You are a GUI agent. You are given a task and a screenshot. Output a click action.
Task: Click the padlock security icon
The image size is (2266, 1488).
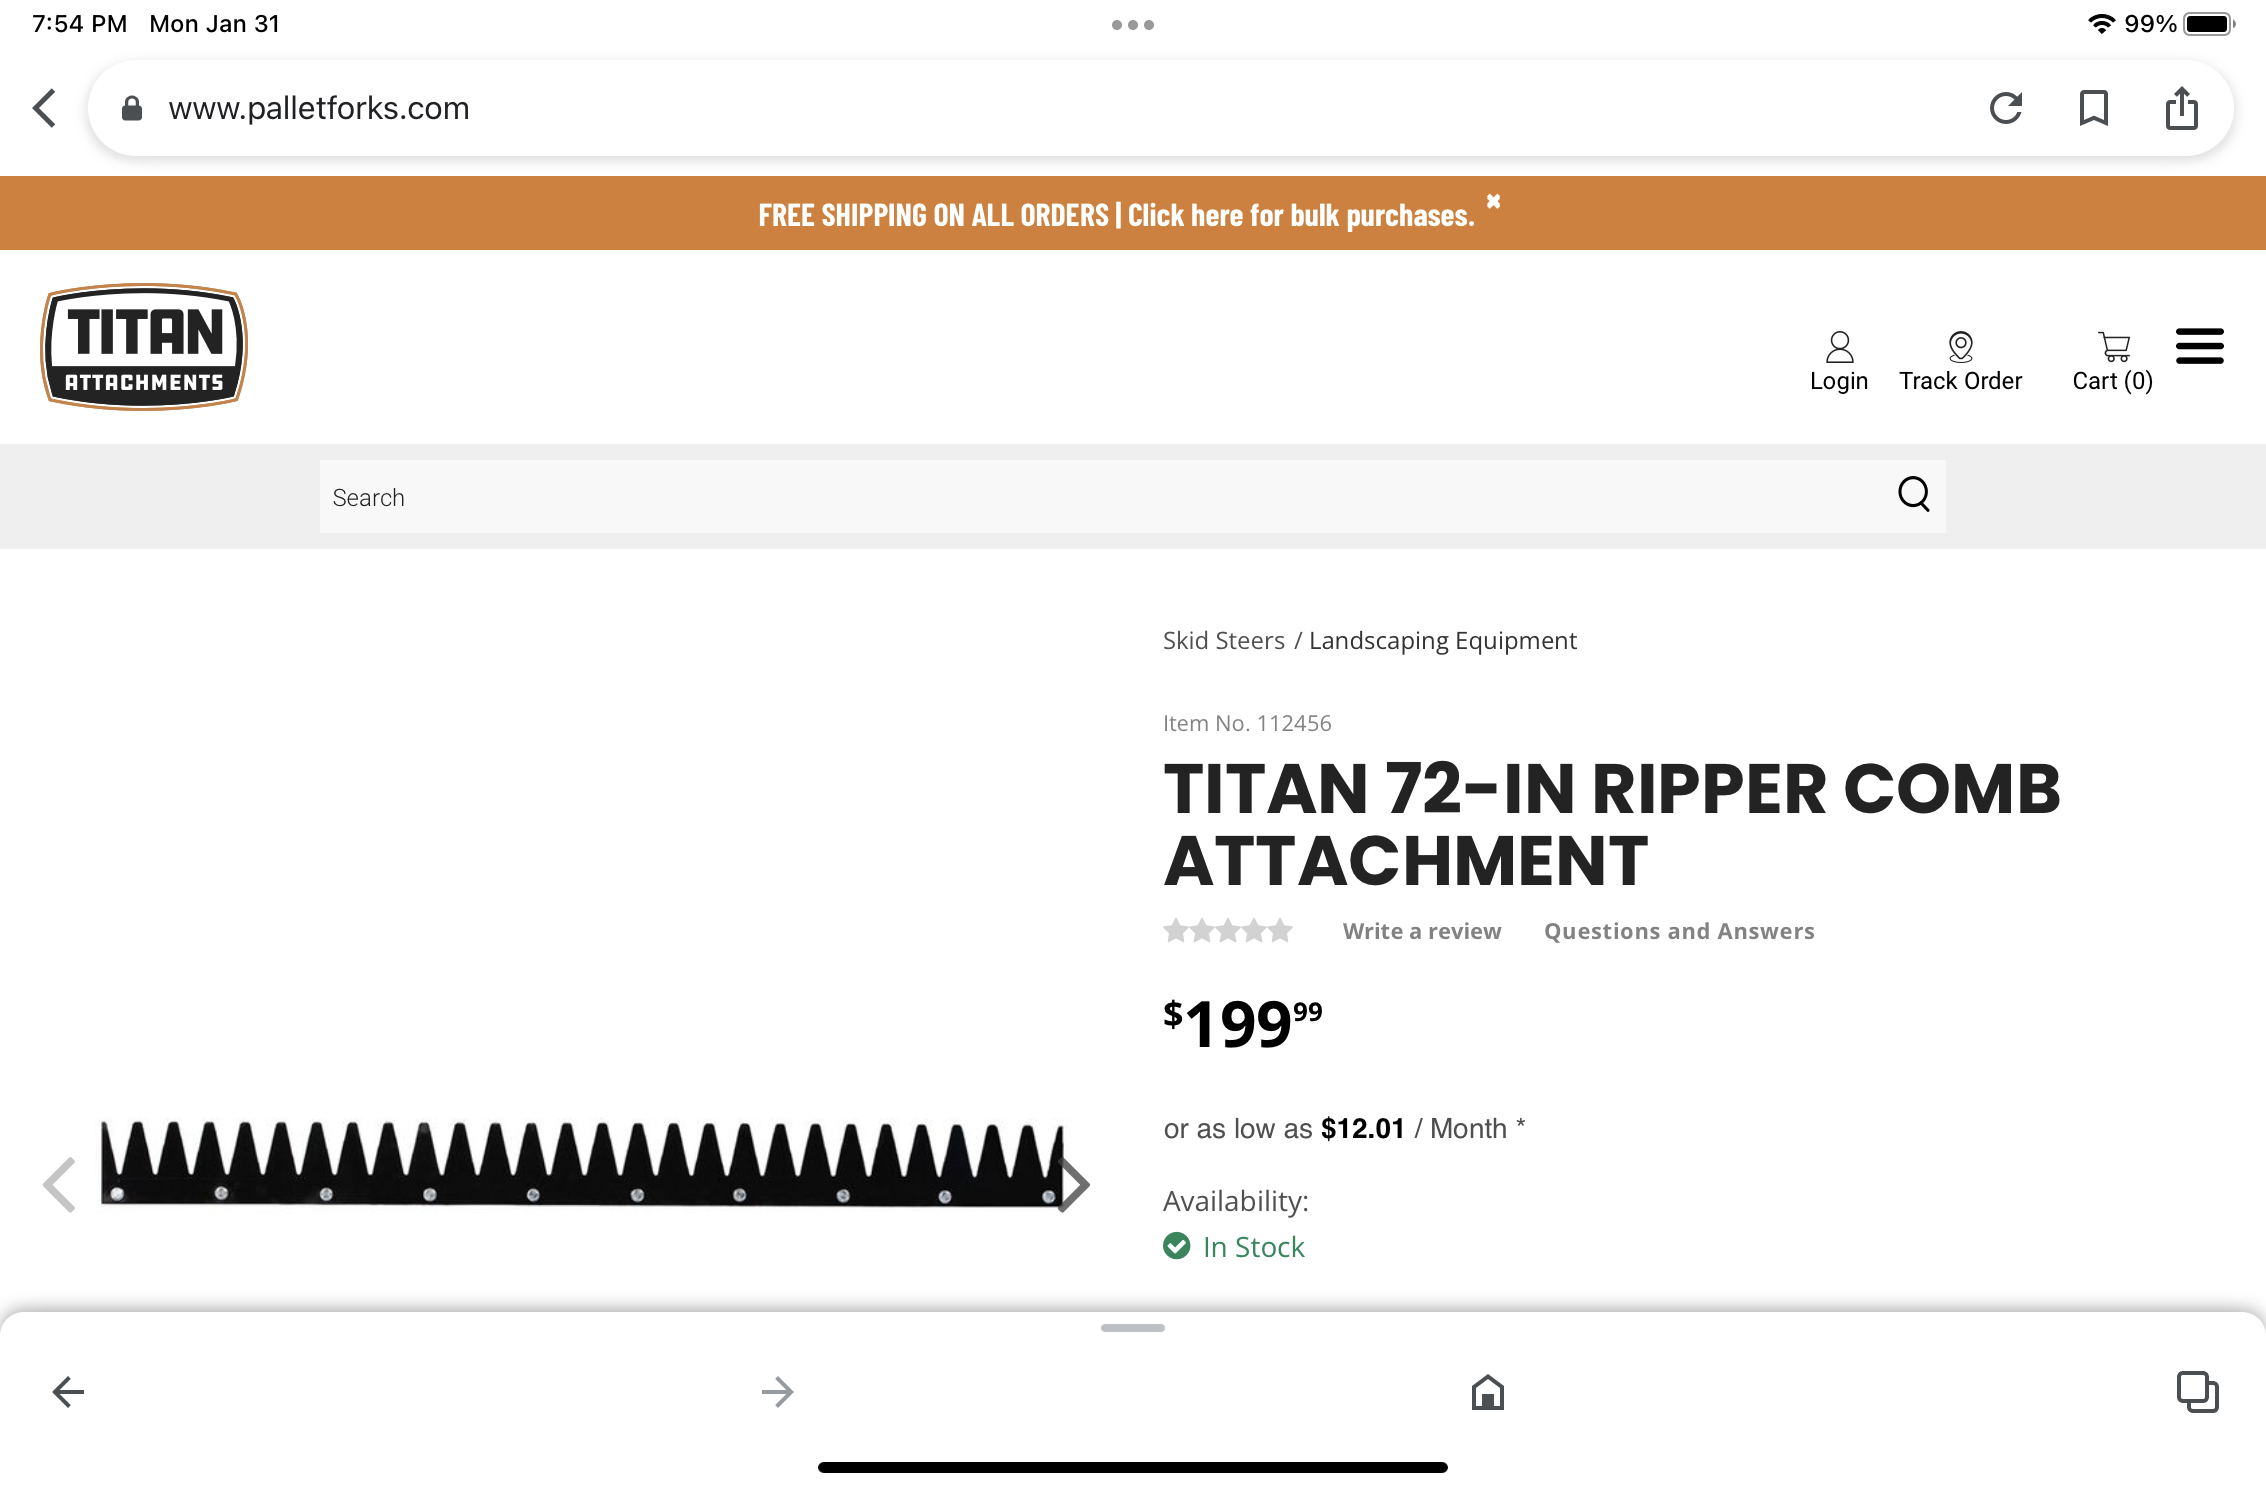131,108
